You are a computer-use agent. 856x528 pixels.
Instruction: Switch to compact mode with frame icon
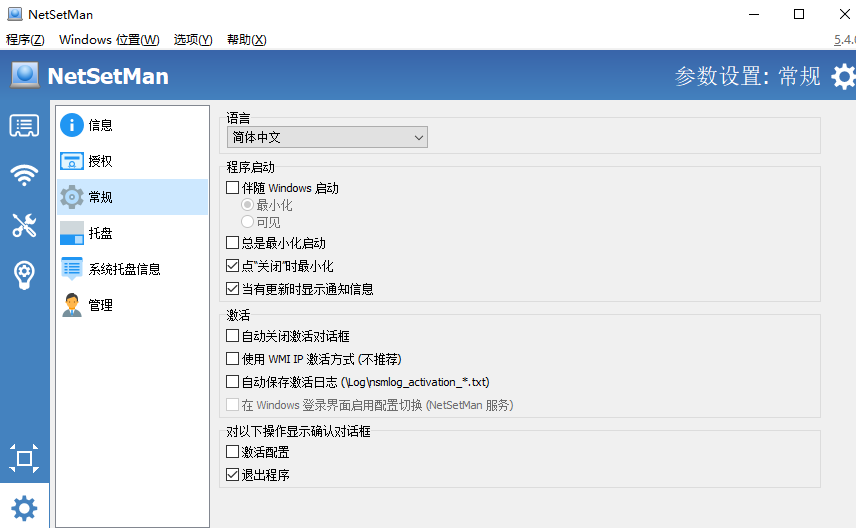pos(24,458)
